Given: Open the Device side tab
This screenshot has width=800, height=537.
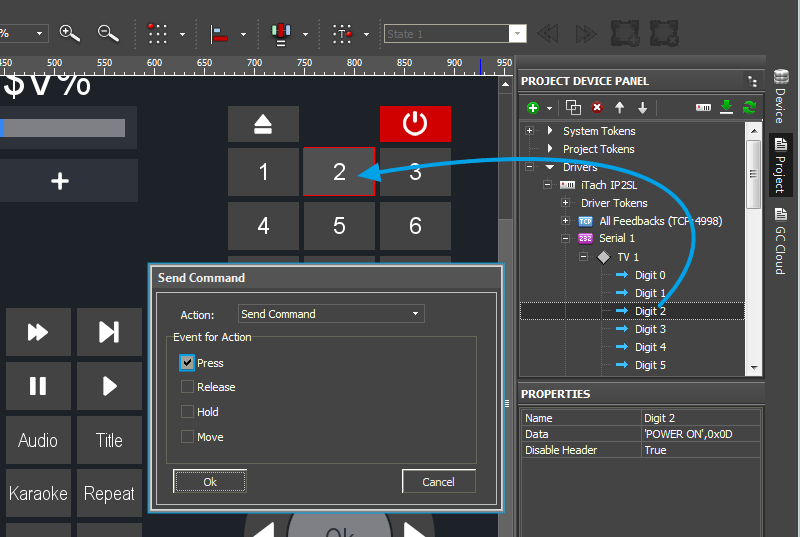Looking at the screenshot, I should pyautogui.click(x=780, y=90).
